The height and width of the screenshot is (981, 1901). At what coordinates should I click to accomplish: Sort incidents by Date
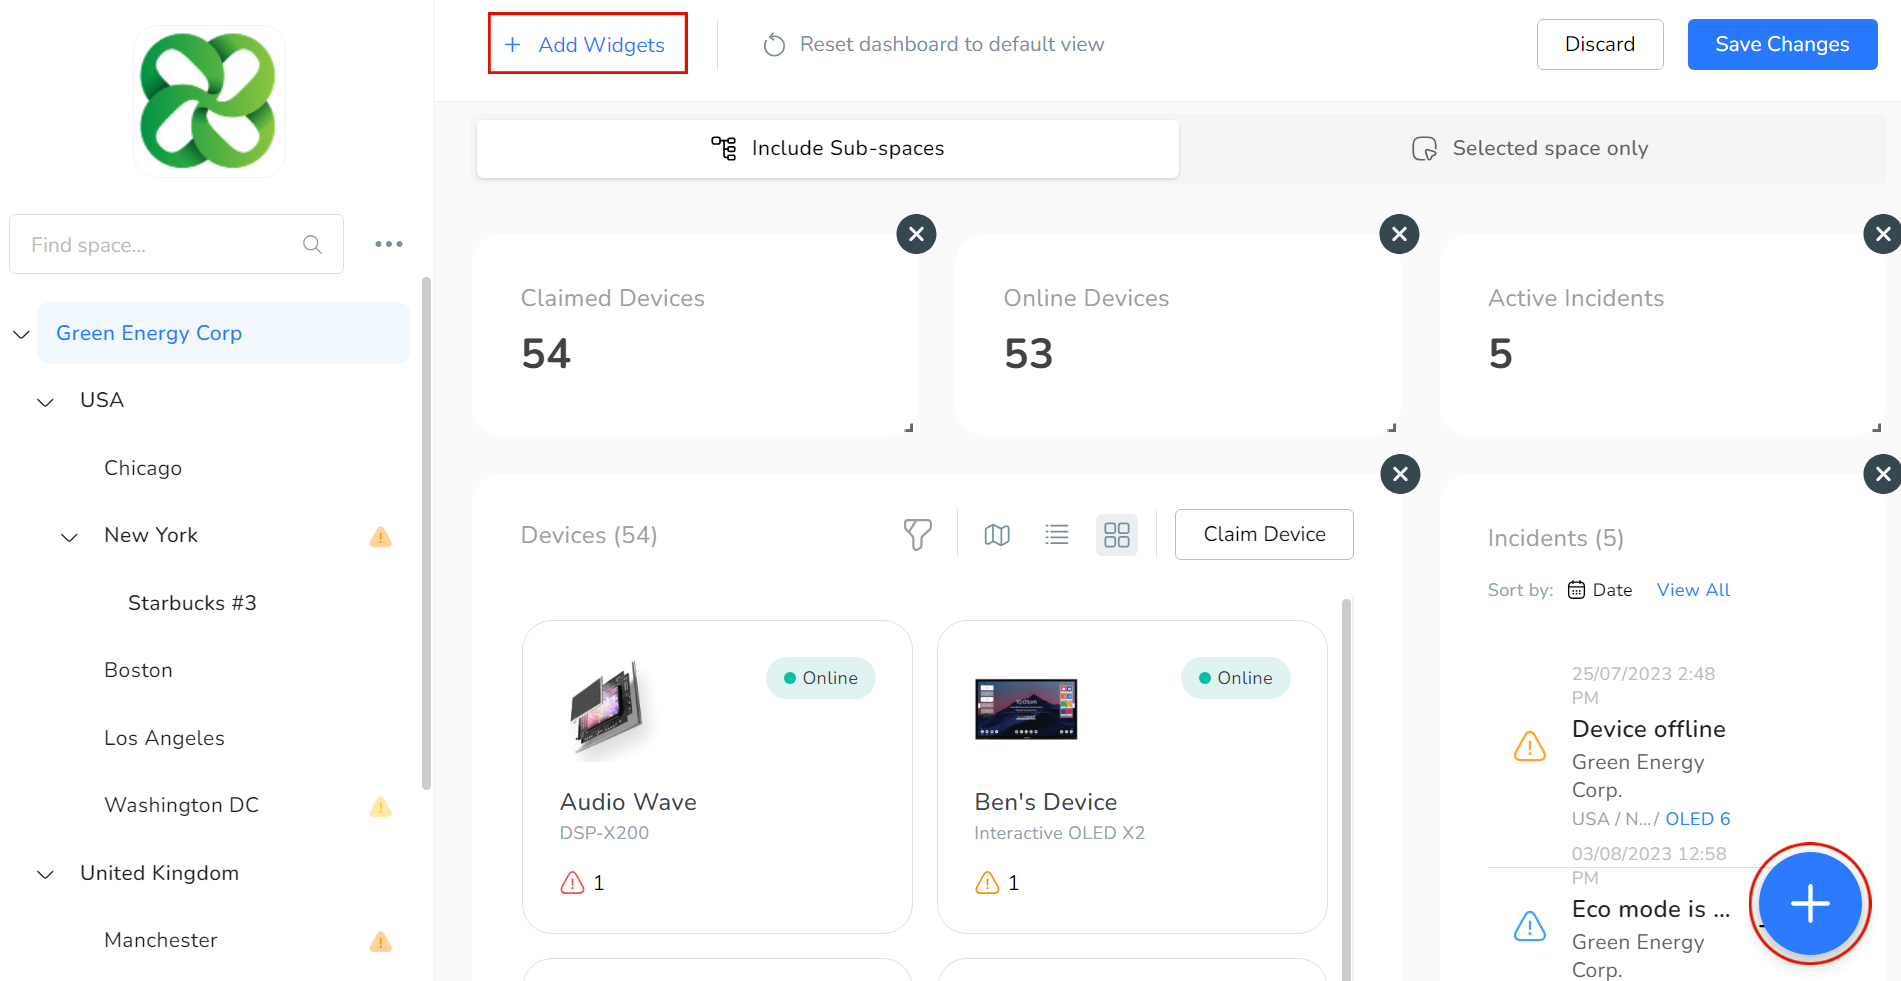coord(1600,590)
